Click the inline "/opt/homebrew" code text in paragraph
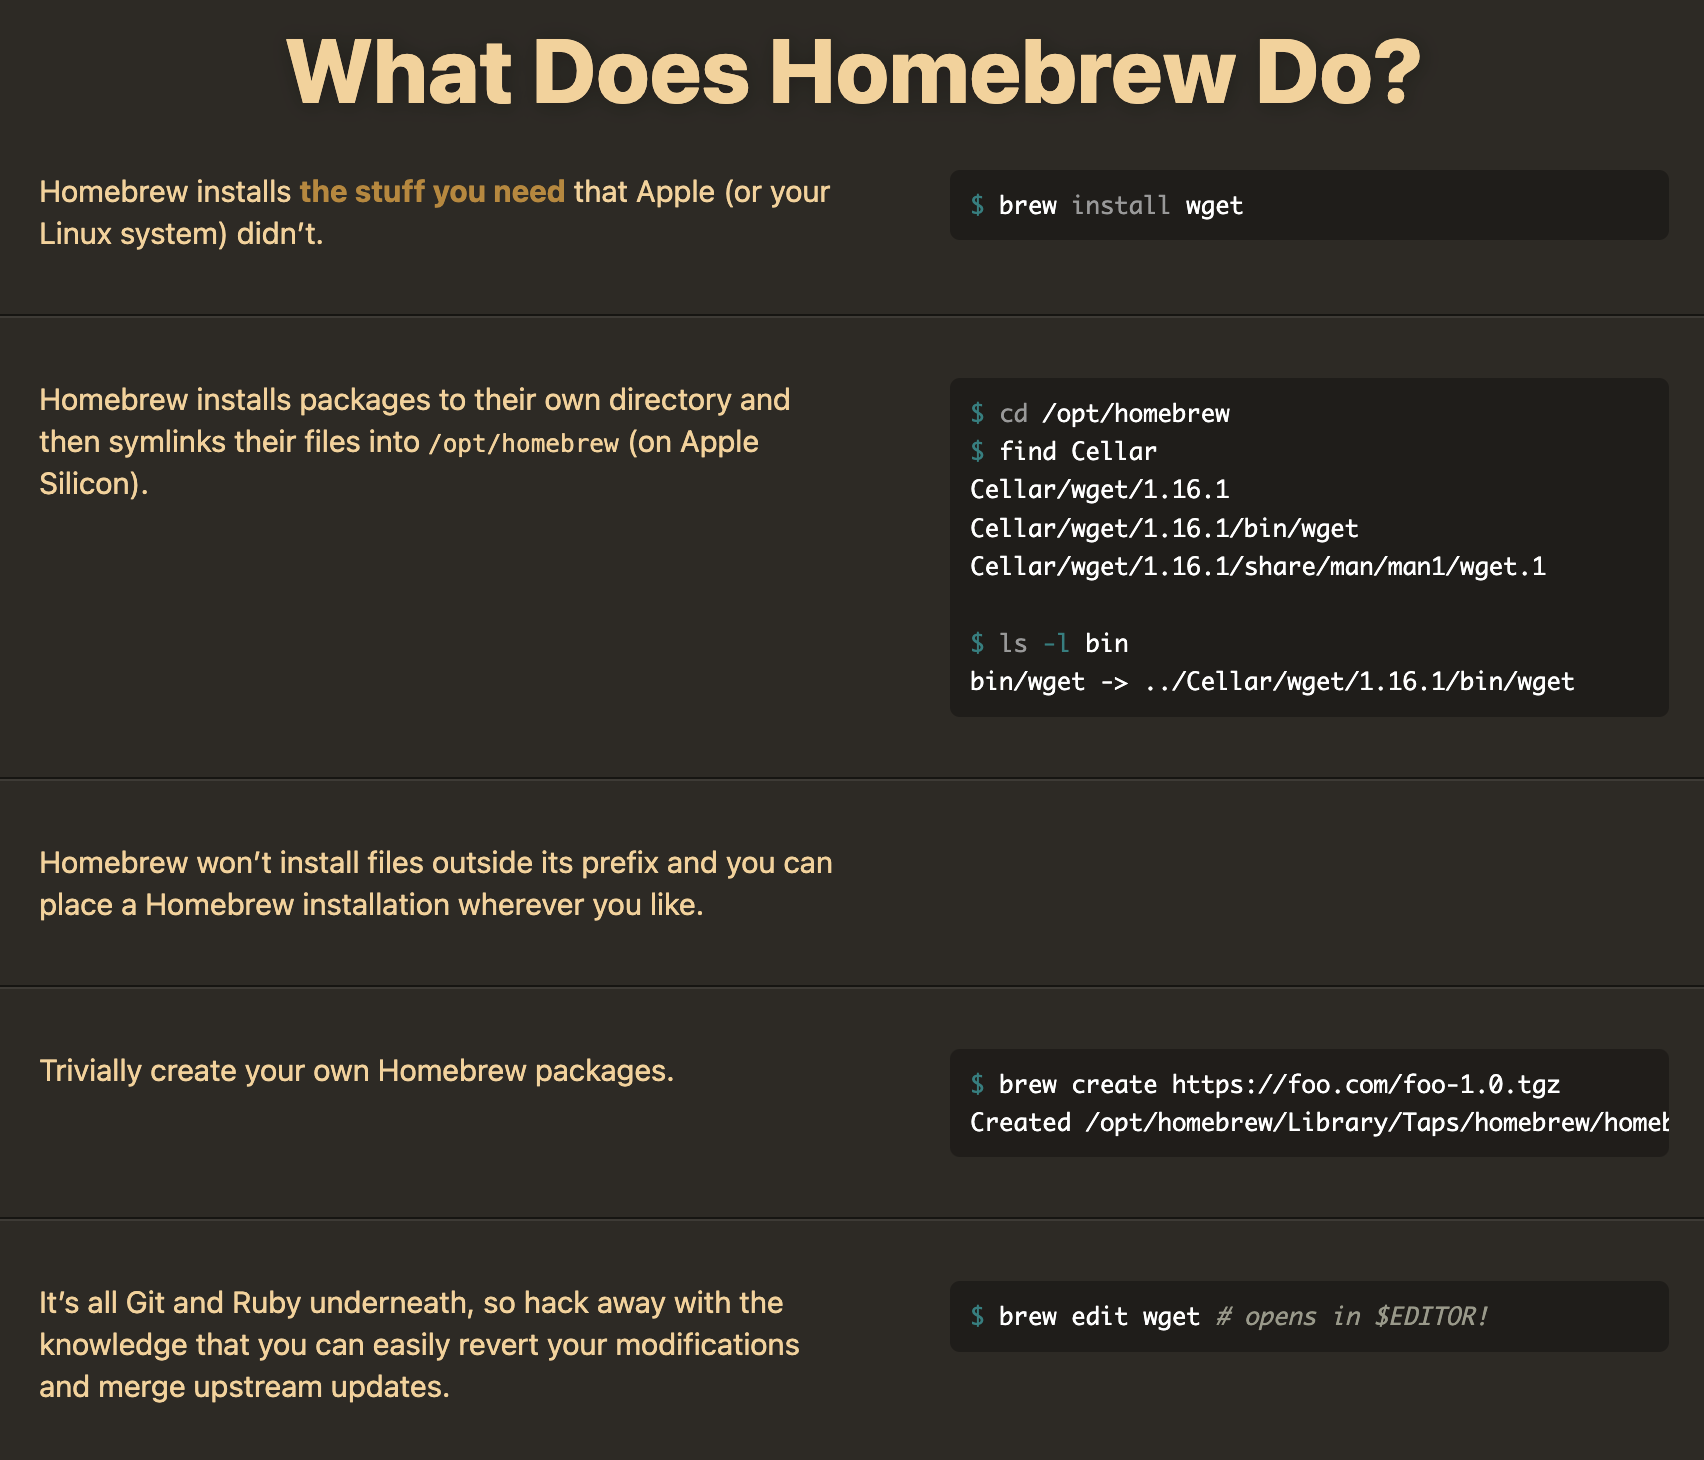 coord(523,443)
